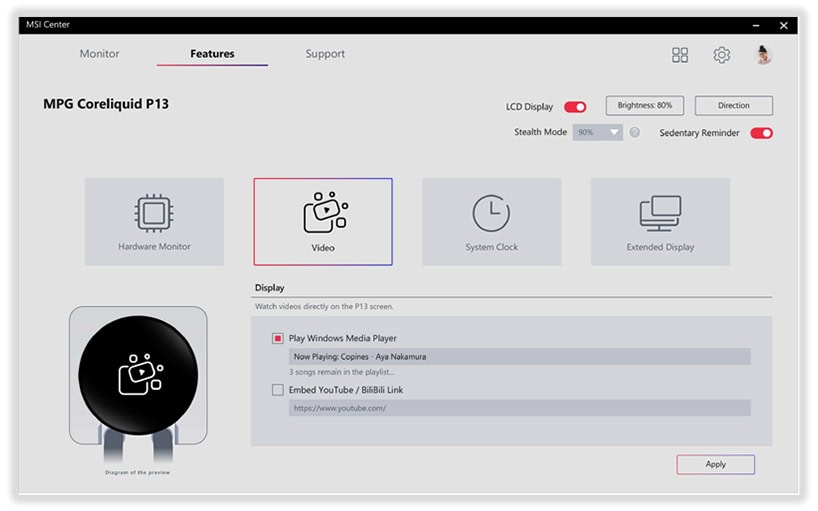The height and width of the screenshot is (511, 818).
Task: Select the Hardware Monitor chip icon
Action: coord(154,212)
